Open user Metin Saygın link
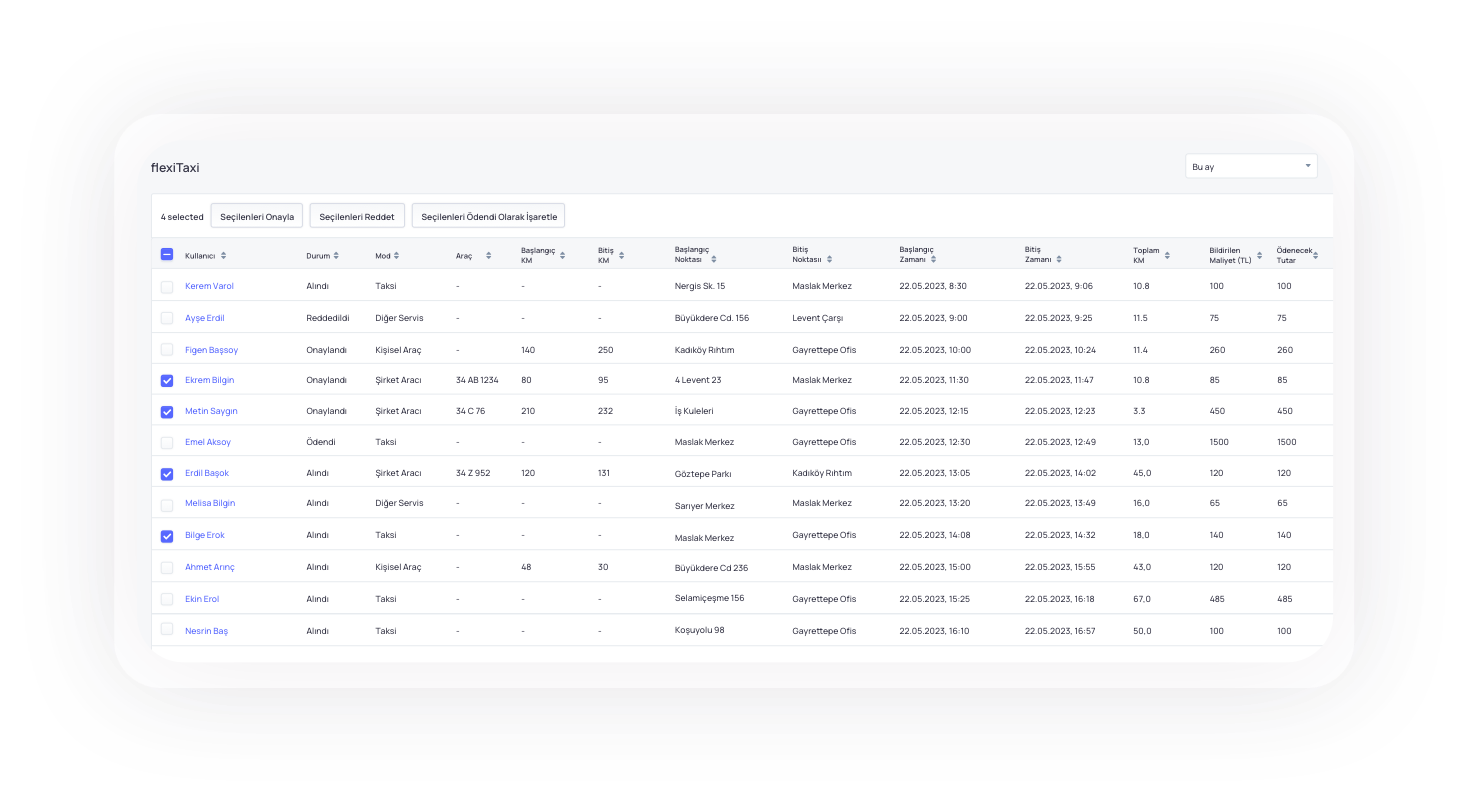This screenshot has height=802, width=1470. pyautogui.click(x=211, y=411)
